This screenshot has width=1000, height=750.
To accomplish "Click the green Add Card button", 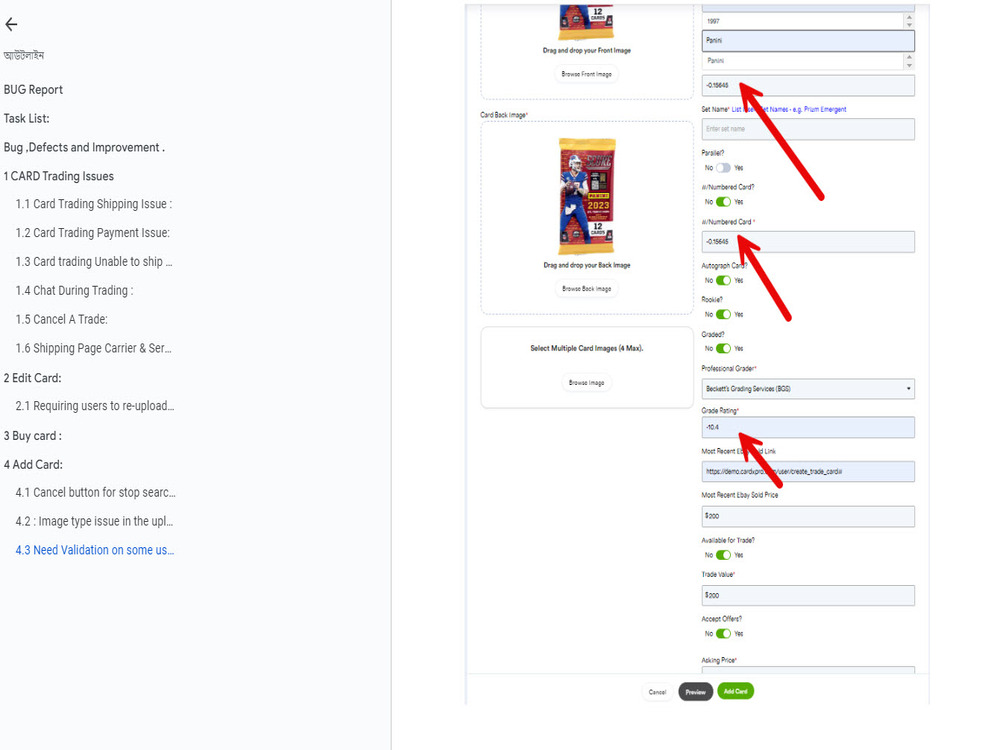I will [x=735, y=691].
